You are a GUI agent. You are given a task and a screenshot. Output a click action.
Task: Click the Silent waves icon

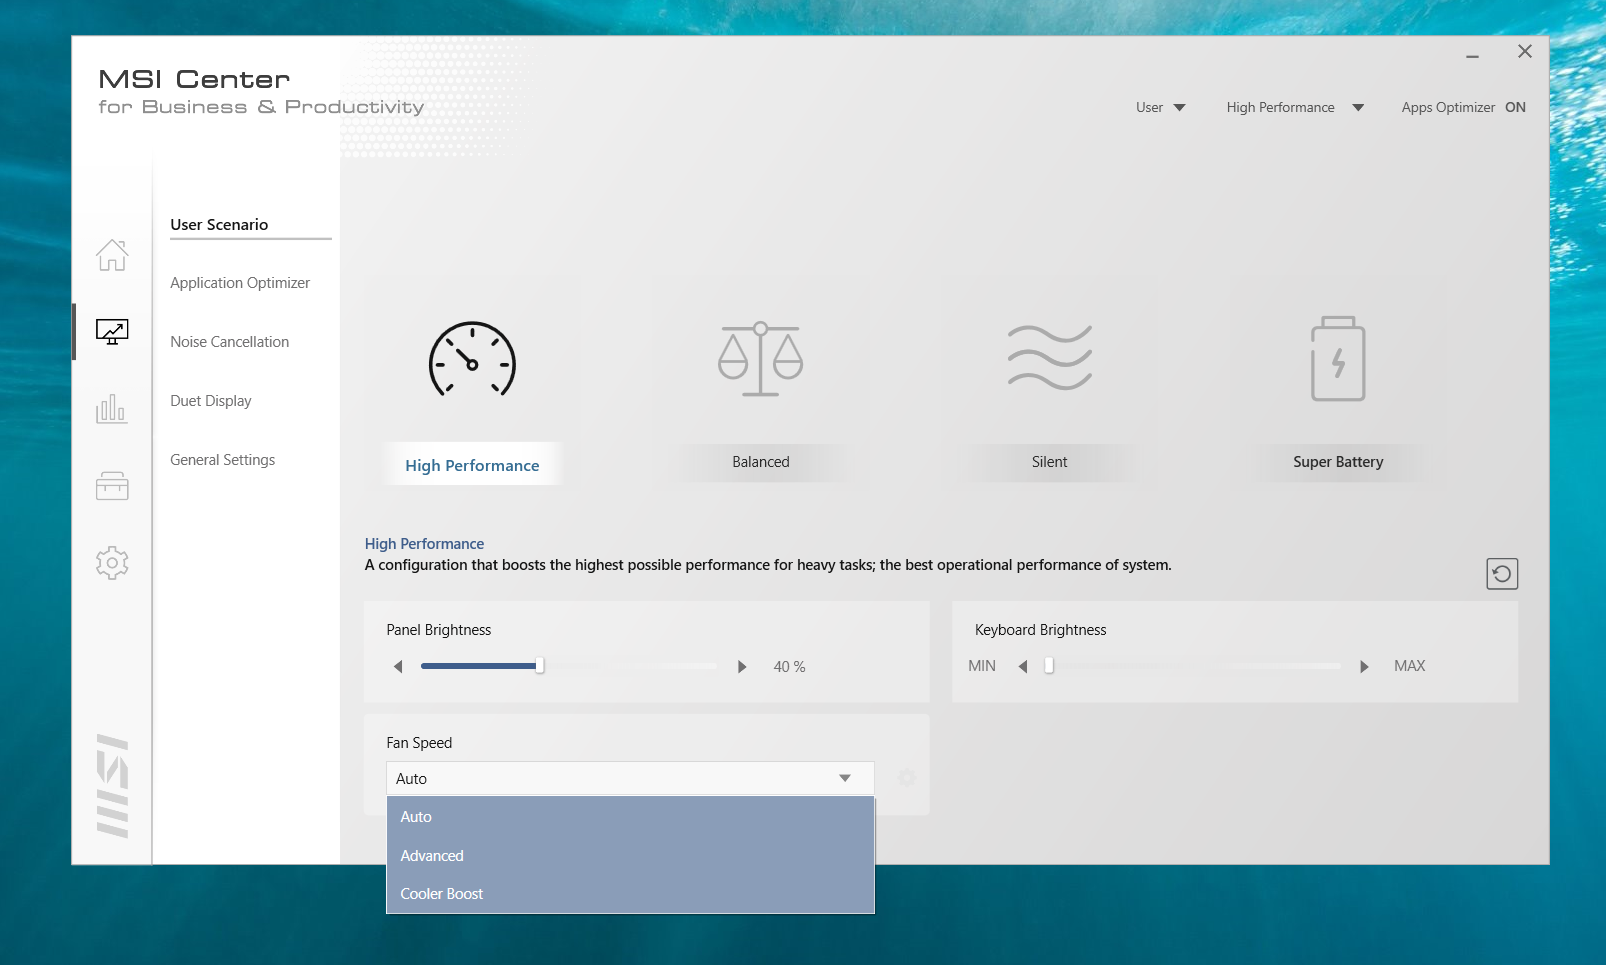point(1050,358)
